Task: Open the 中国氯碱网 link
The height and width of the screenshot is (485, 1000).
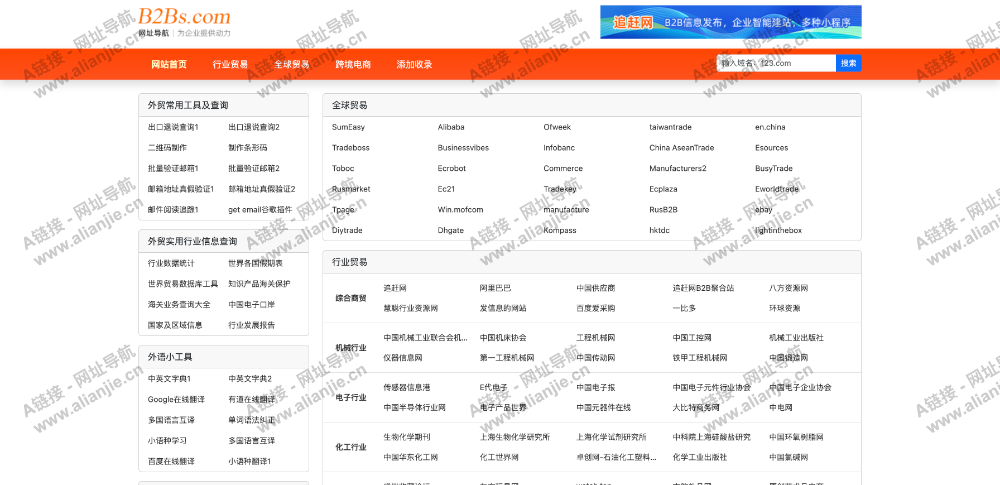Action: point(788,458)
